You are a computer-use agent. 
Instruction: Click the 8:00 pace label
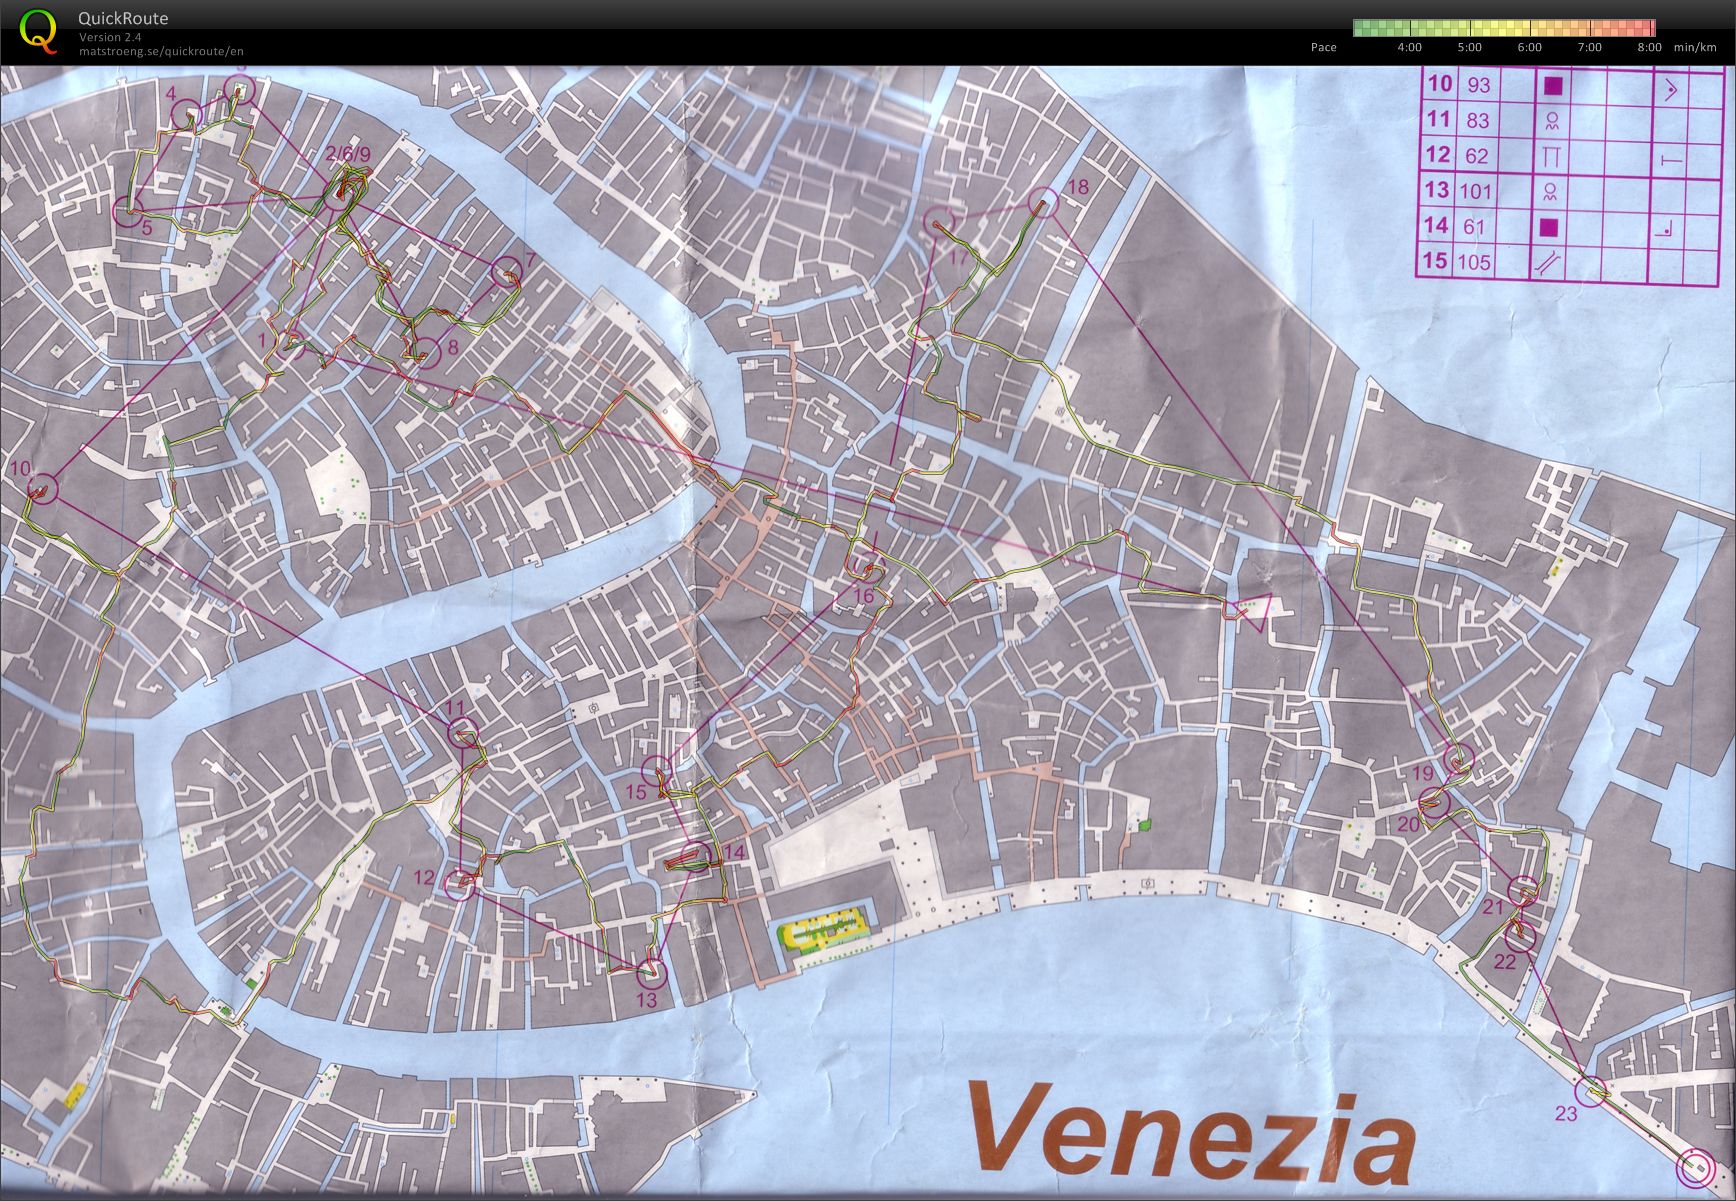(1649, 47)
